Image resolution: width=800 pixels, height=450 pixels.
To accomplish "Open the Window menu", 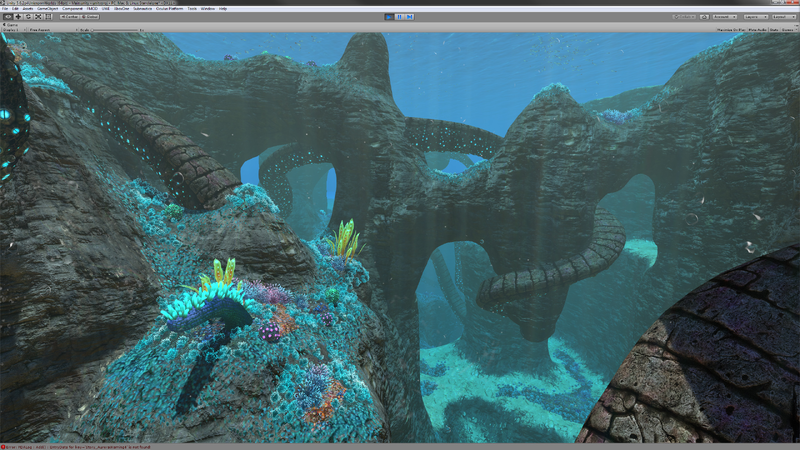I will 208,9.
